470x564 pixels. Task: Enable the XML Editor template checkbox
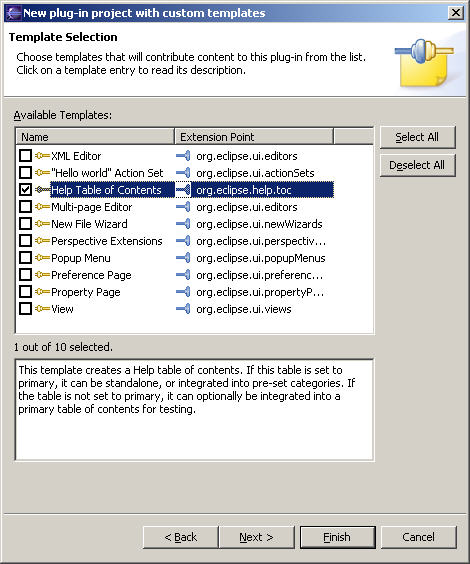(x=25, y=156)
